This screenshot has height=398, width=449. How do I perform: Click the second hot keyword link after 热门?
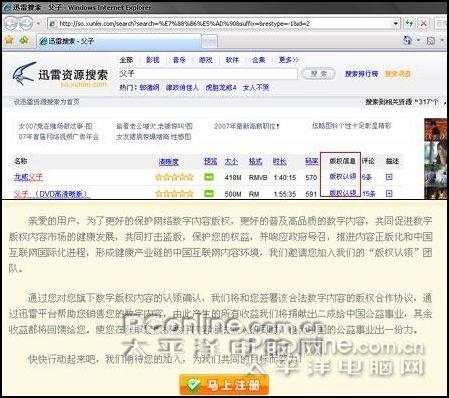click(182, 88)
